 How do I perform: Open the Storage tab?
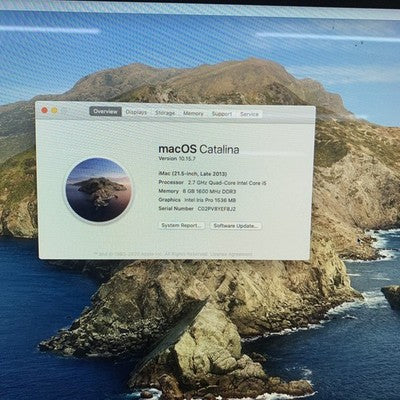(x=165, y=113)
